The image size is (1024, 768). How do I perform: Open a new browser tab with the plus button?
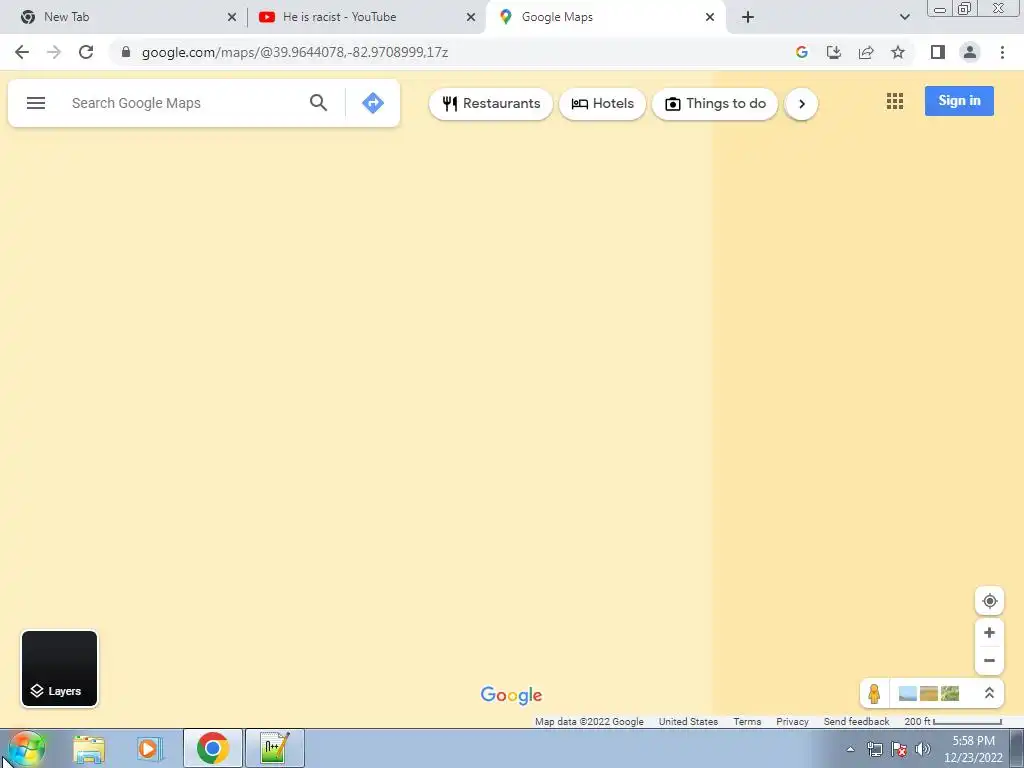pos(748,17)
